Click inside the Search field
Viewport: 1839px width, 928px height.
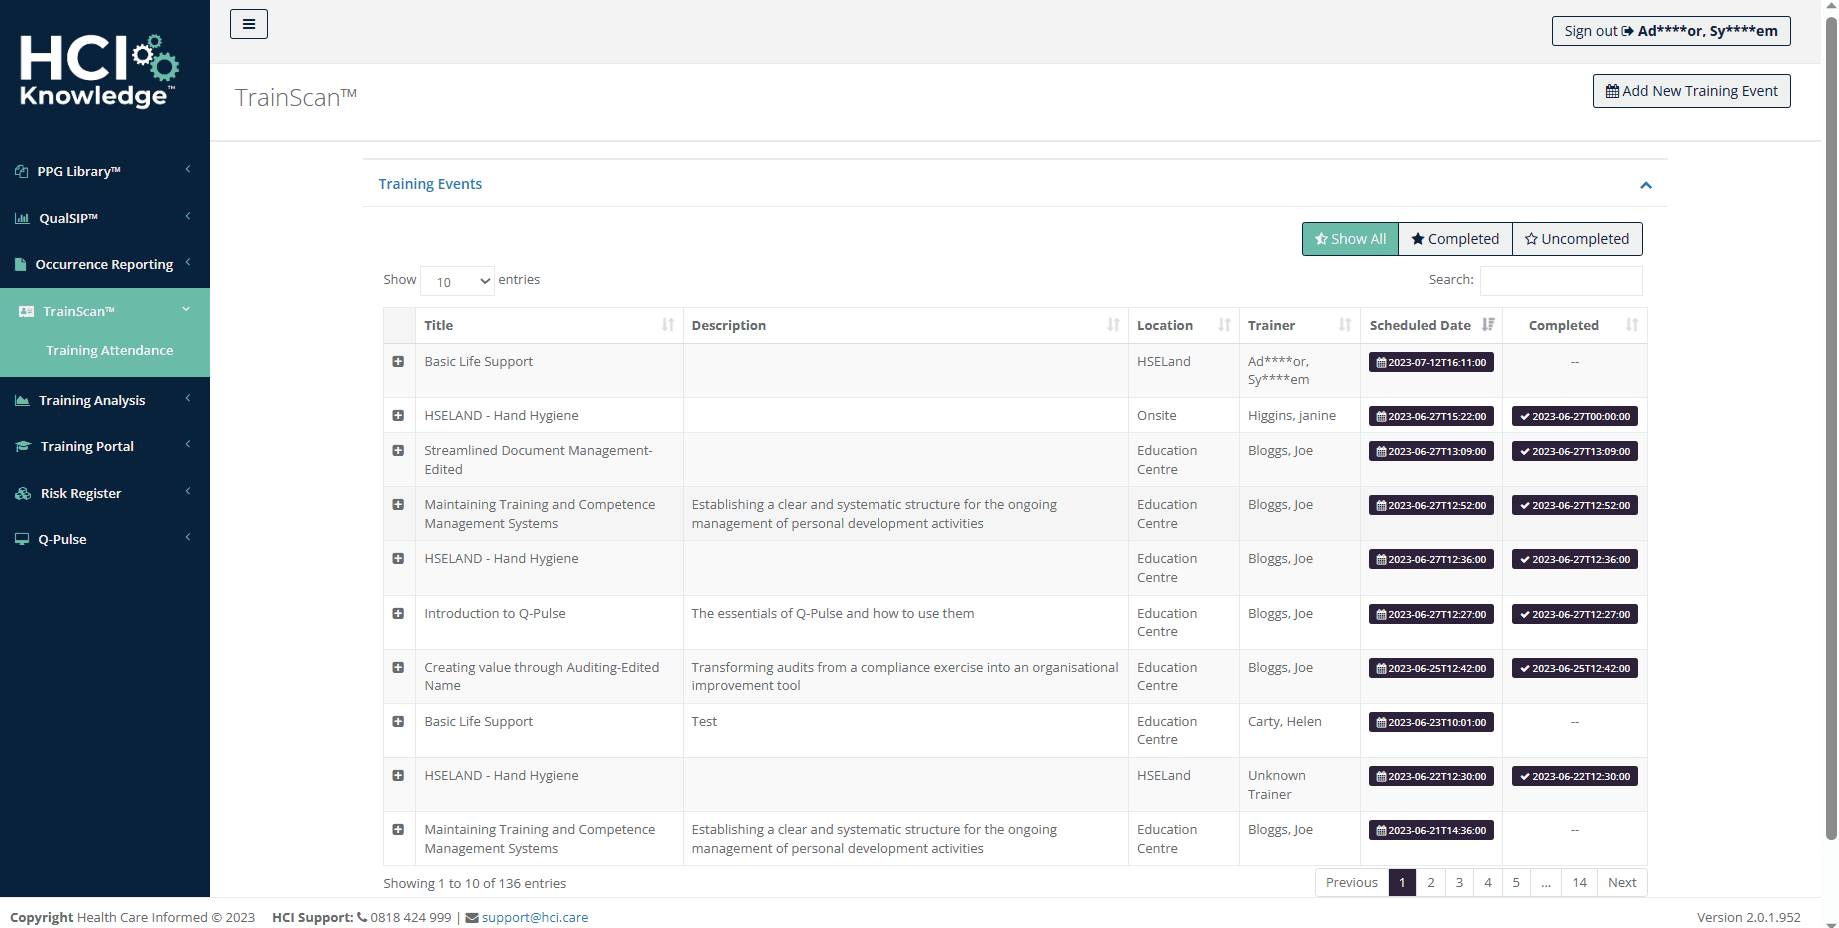[1560, 280]
